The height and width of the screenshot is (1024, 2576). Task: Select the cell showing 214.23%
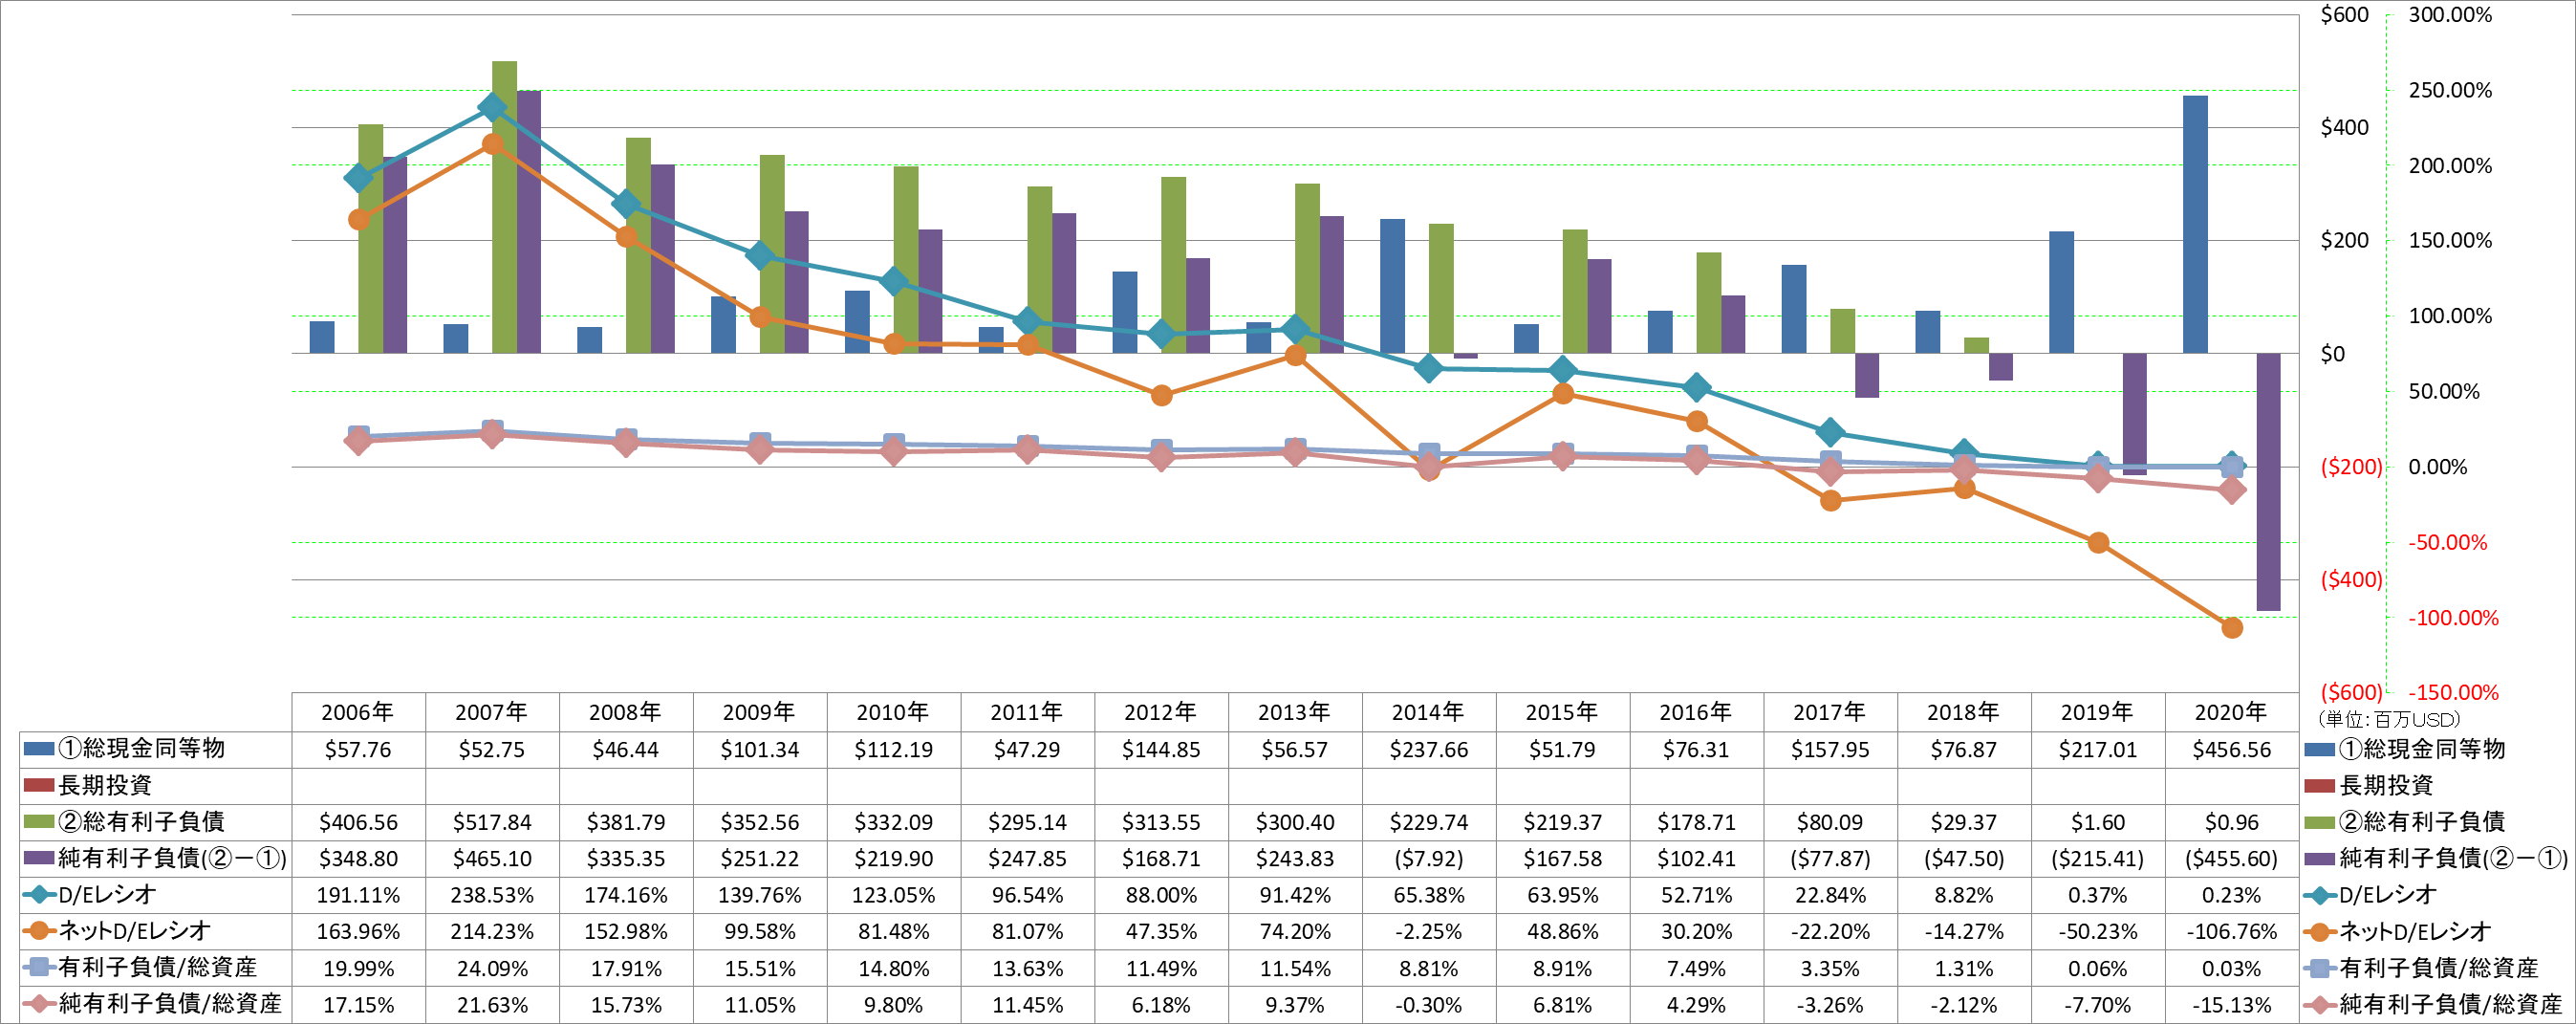coord(492,931)
